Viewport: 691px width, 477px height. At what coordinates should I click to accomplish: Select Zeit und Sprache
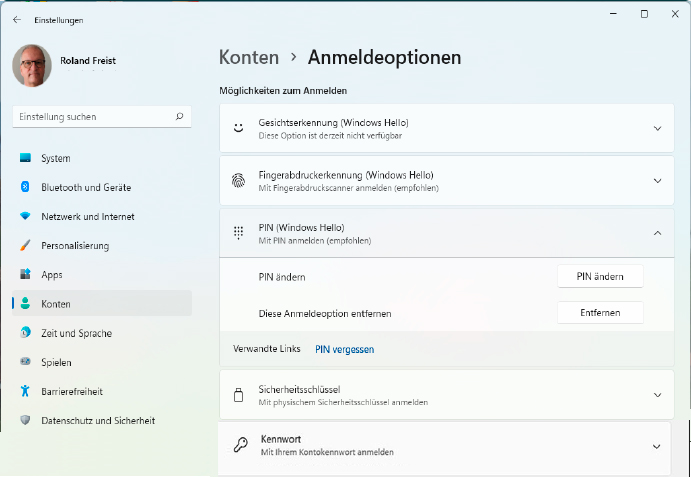pyautogui.click(x=102, y=333)
